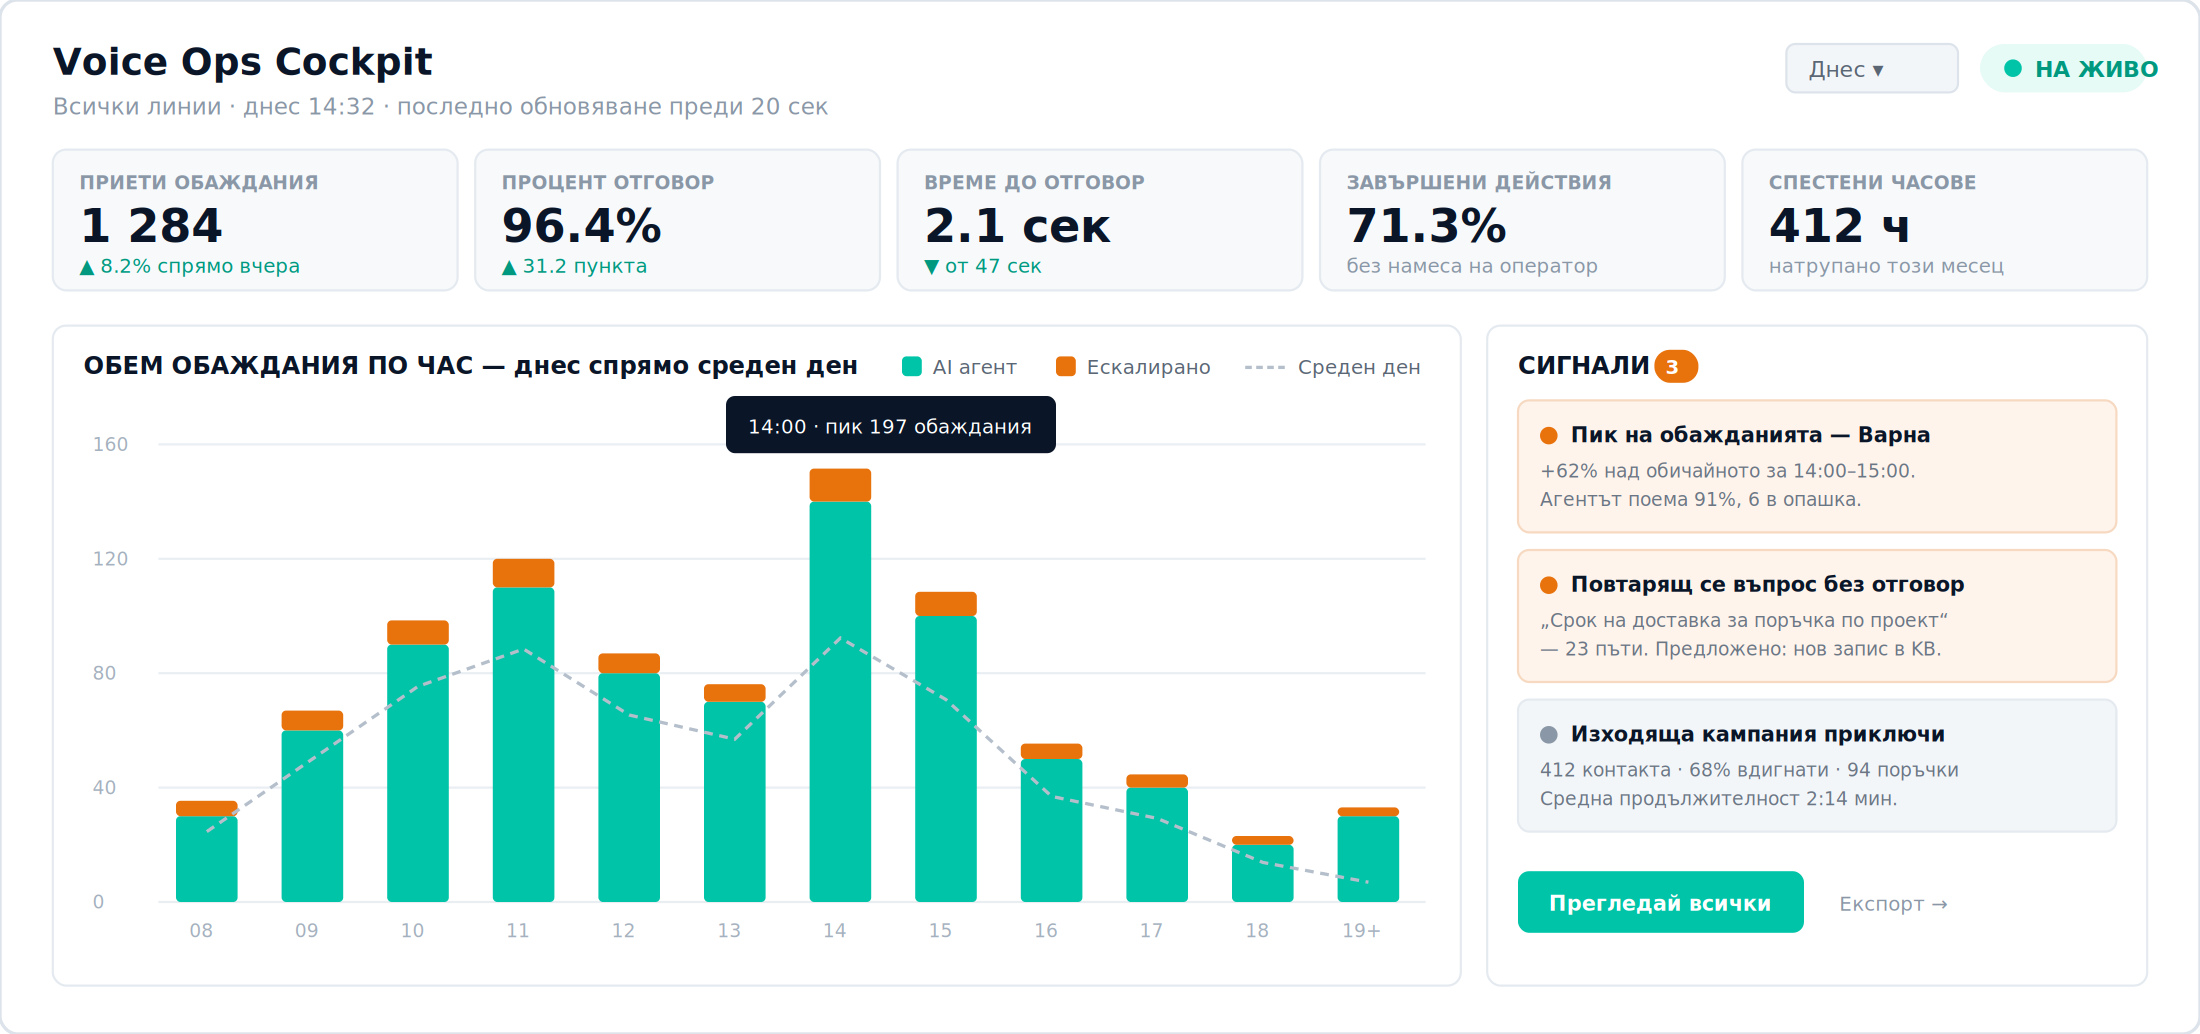2200x1034 pixels.
Task: Click the bar for hour 11
Action: [x=523, y=730]
